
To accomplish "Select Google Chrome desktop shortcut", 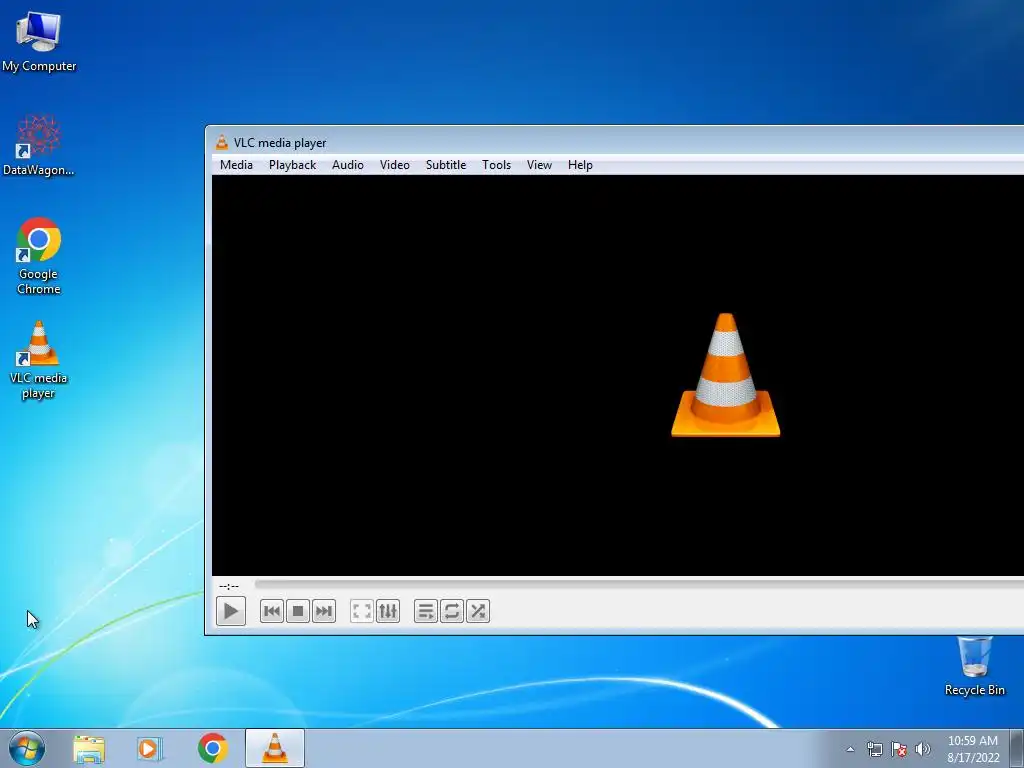I will pyautogui.click(x=39, y=256).
